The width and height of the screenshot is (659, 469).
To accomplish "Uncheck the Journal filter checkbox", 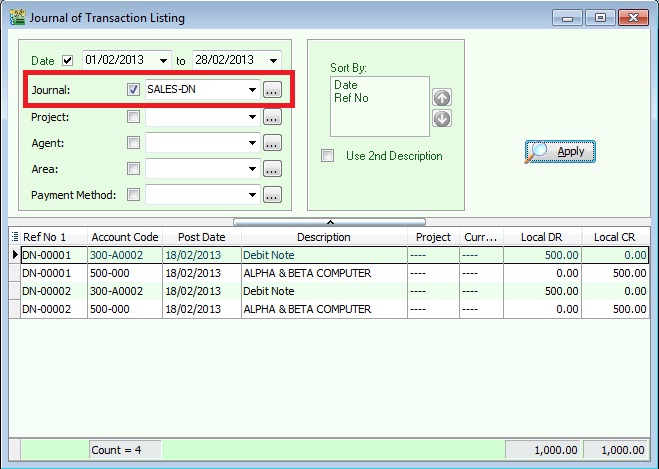I will point(134,90).
